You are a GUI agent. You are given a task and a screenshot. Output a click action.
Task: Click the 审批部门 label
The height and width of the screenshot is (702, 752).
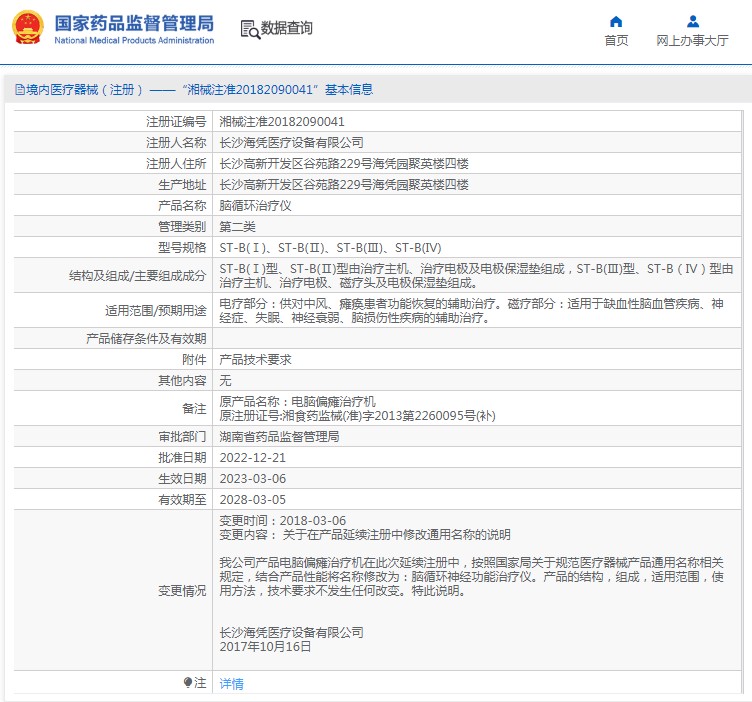click(x=182, y=437)
